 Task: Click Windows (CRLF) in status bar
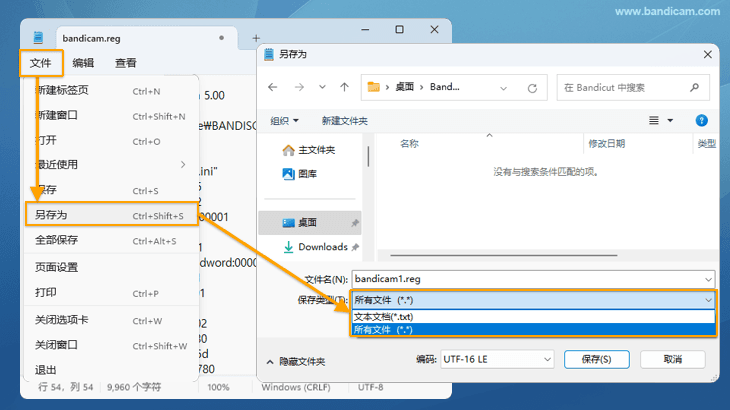tap(296, 387)
